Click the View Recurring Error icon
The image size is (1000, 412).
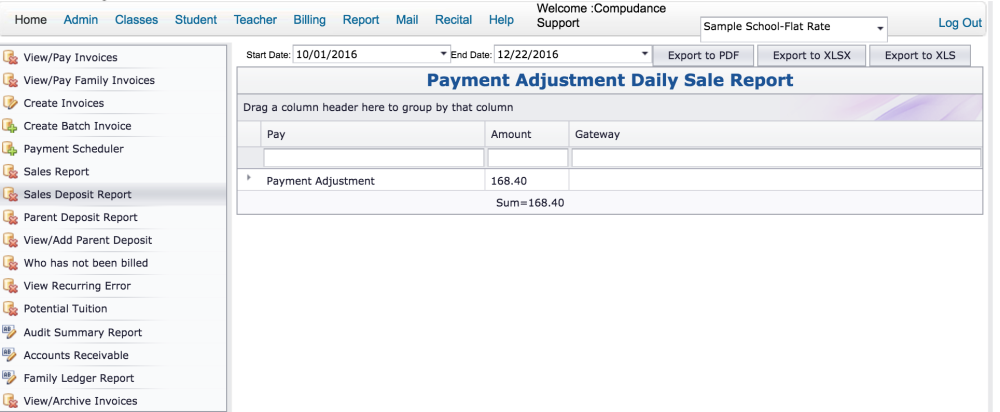point(10,286)
